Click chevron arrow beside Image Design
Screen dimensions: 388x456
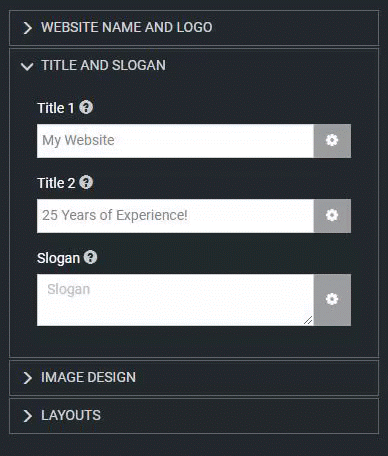tap(28, 378)
